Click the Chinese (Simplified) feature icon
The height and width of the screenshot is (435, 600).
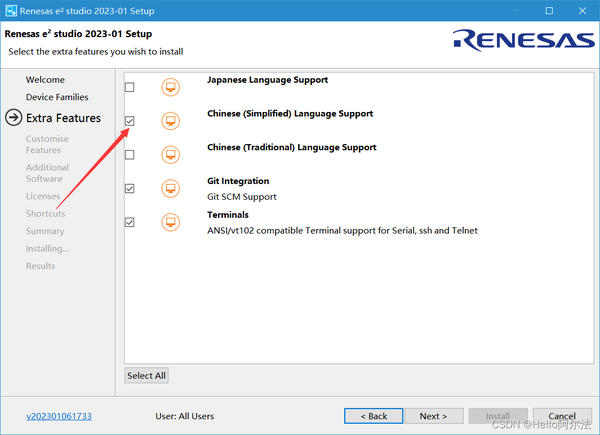tap(170, 121)
